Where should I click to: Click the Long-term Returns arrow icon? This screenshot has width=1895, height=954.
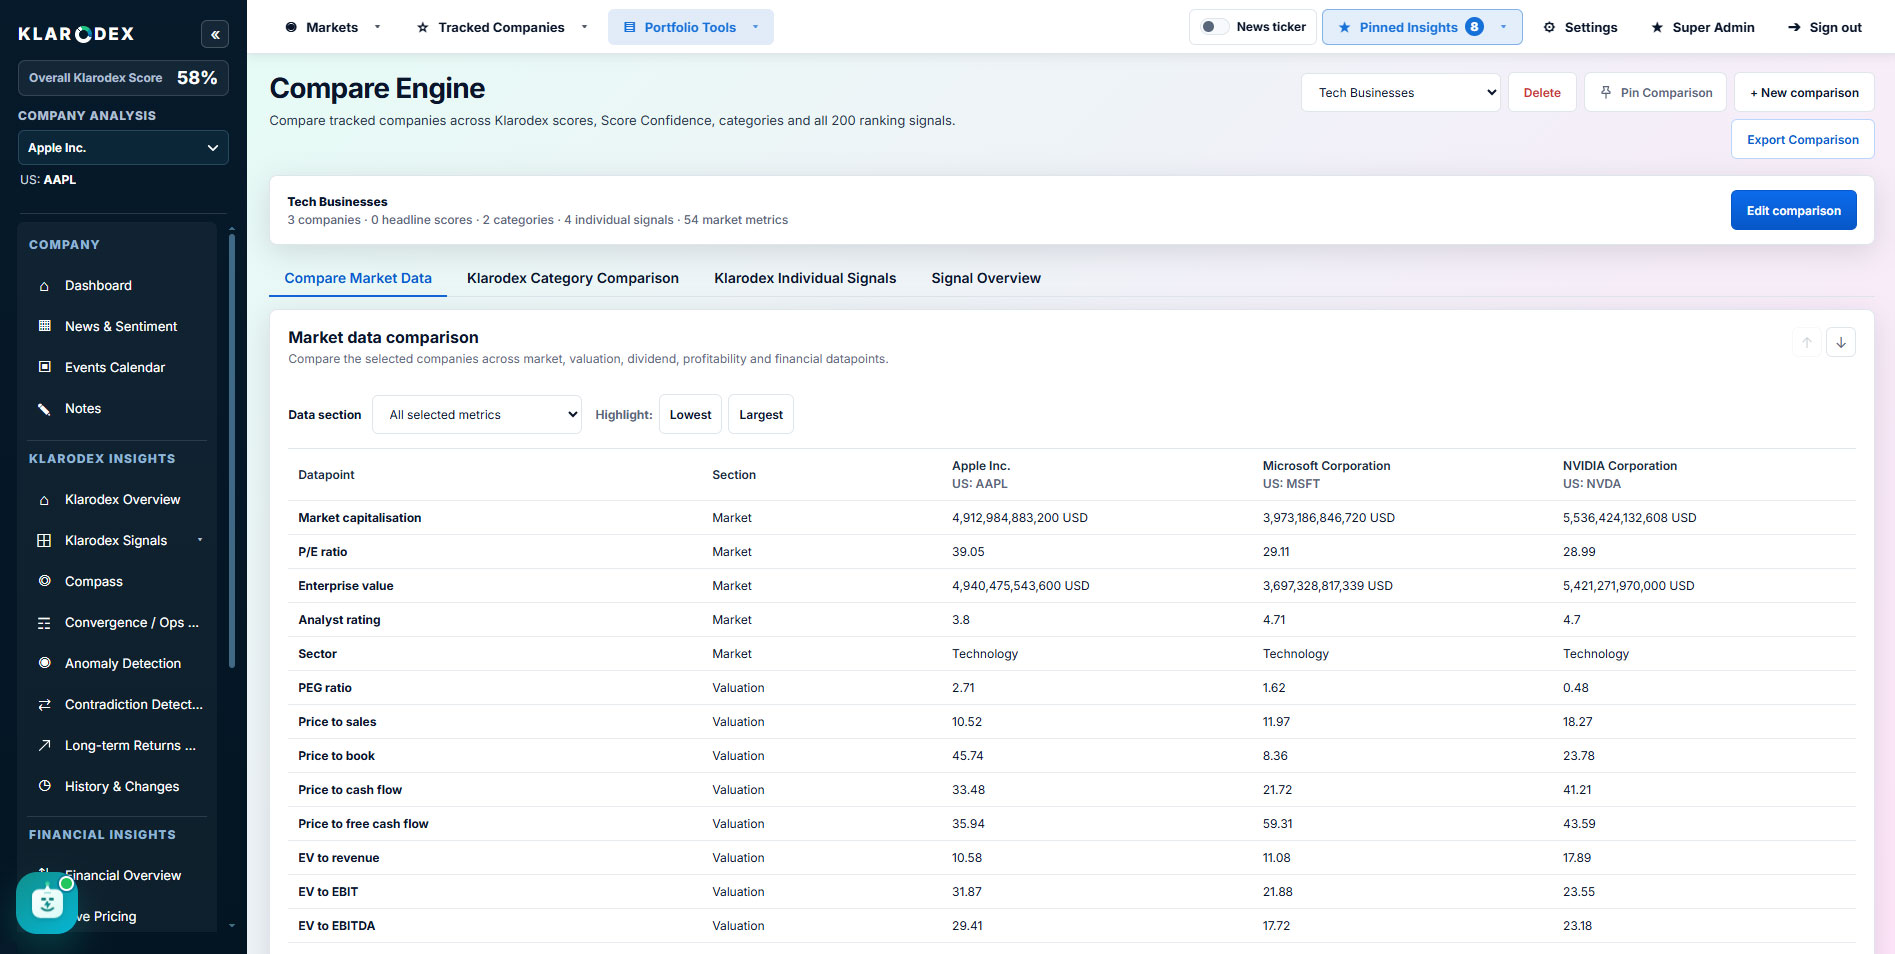(44, 745)
